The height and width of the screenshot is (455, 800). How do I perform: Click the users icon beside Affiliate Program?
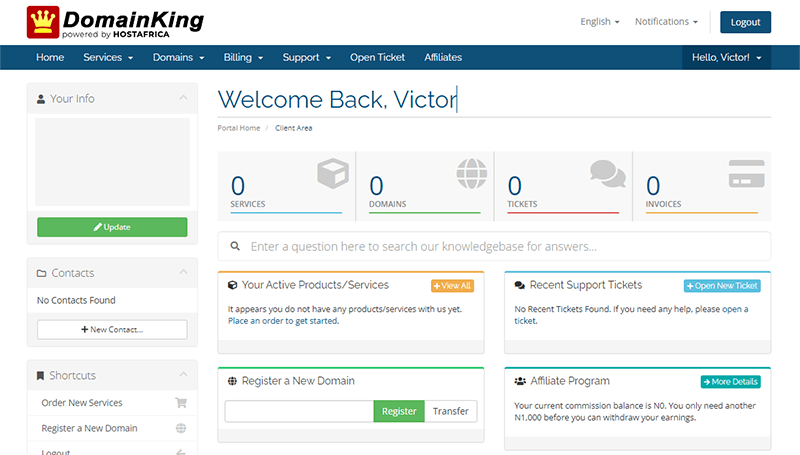pos(520,381)
